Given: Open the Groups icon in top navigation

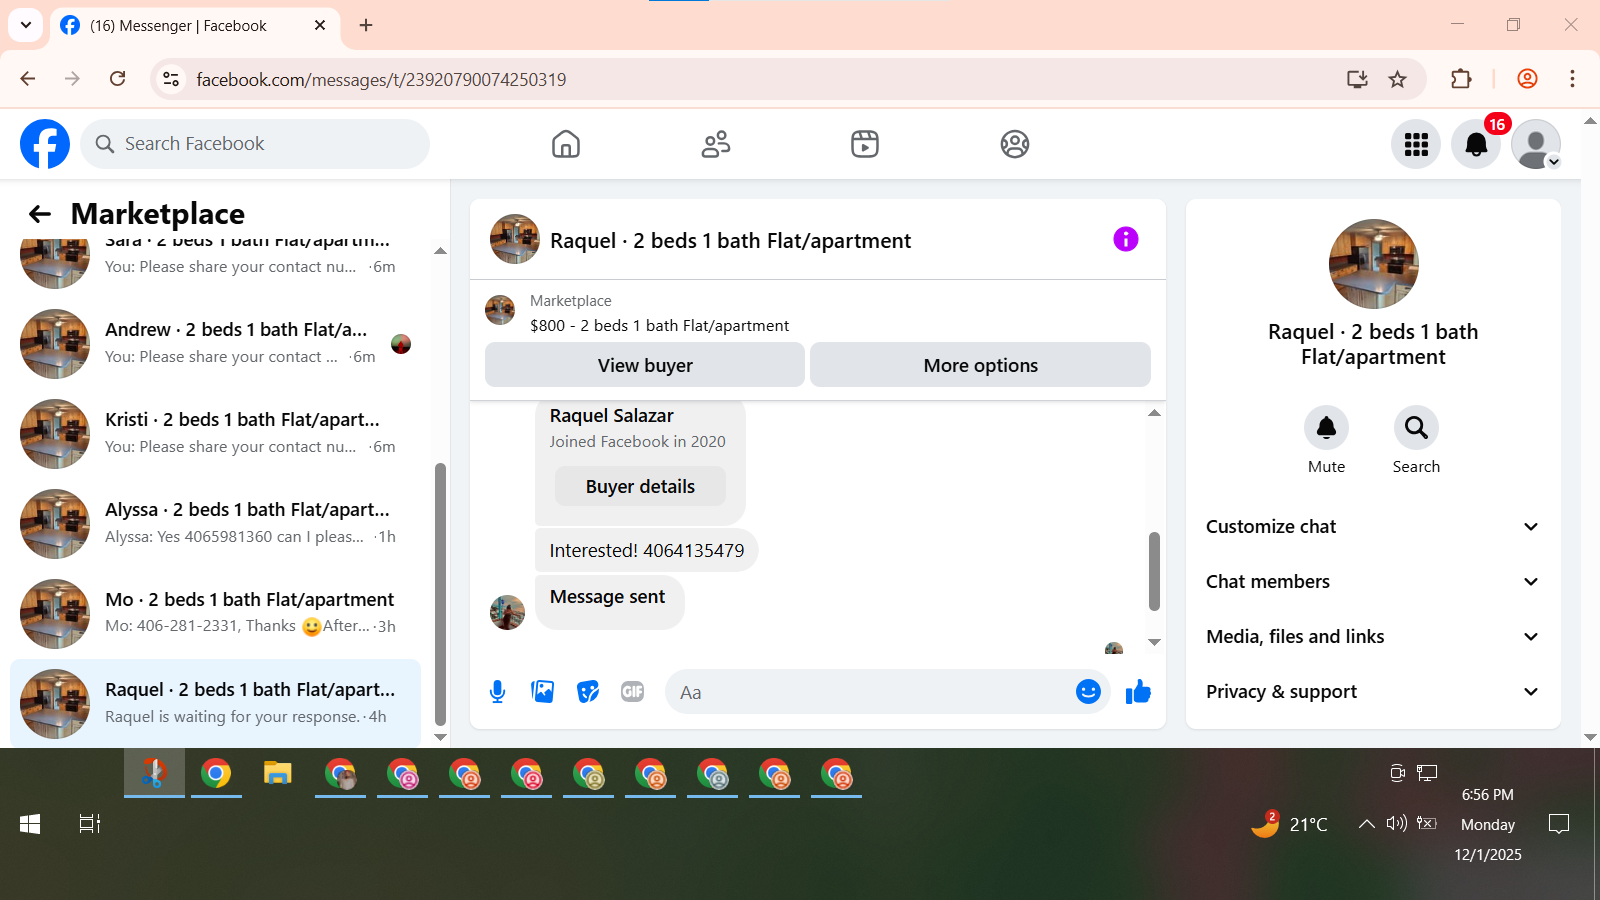Looking at the screenshot, I should click(1015, 144).
